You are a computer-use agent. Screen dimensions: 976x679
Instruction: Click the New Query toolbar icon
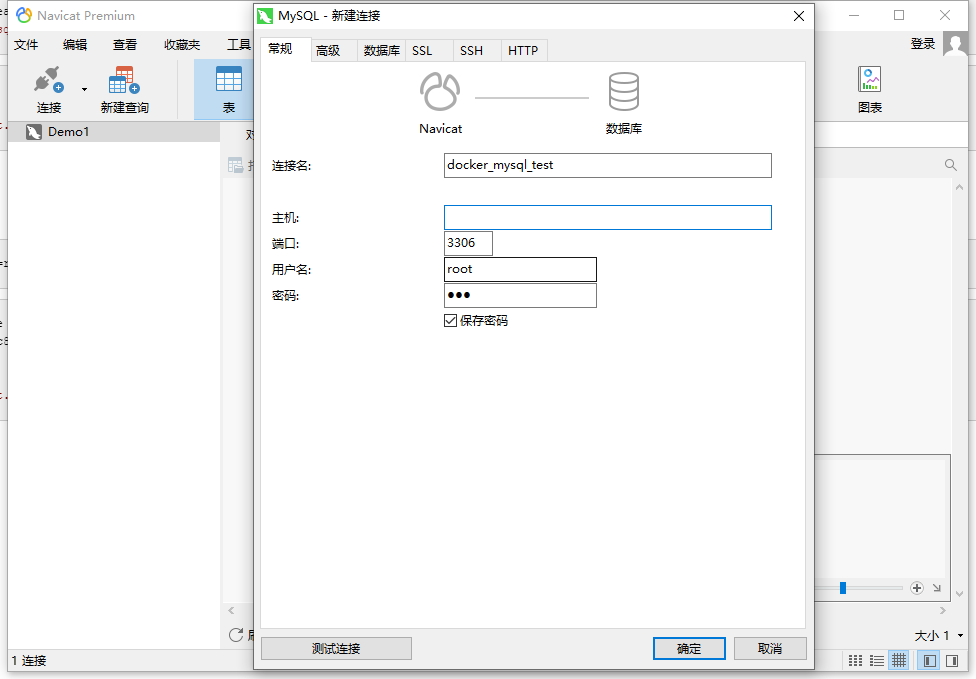124,80
